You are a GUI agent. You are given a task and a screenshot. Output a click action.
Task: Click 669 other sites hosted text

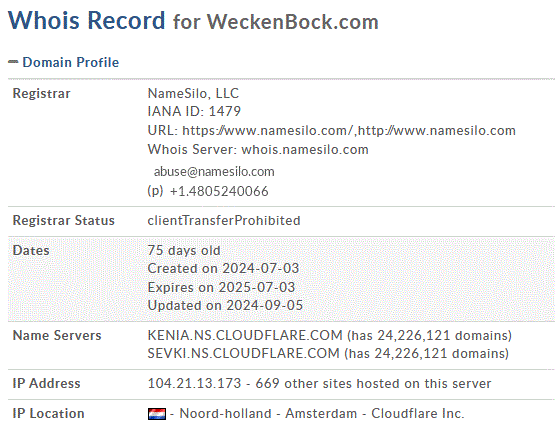point(373,383)
